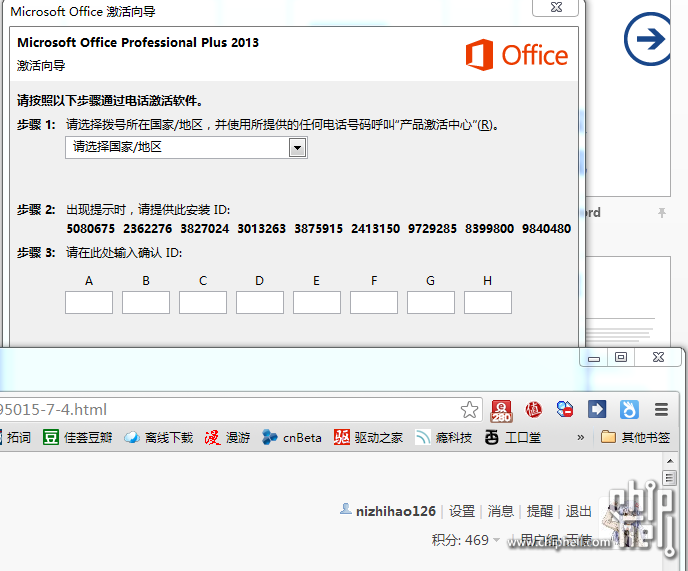Click confirmation ID field E
The image size is (688, 571).
point(317,302)
